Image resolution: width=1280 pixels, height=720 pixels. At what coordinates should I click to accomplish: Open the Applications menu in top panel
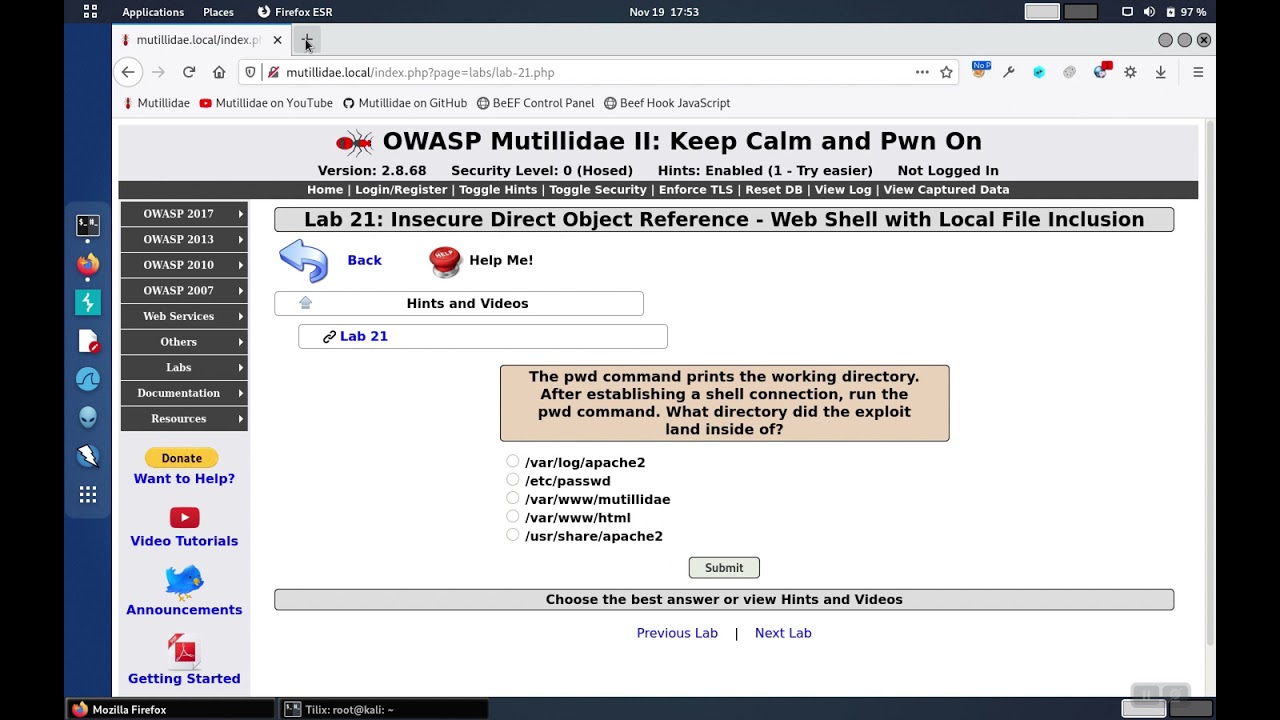point(153,12)
